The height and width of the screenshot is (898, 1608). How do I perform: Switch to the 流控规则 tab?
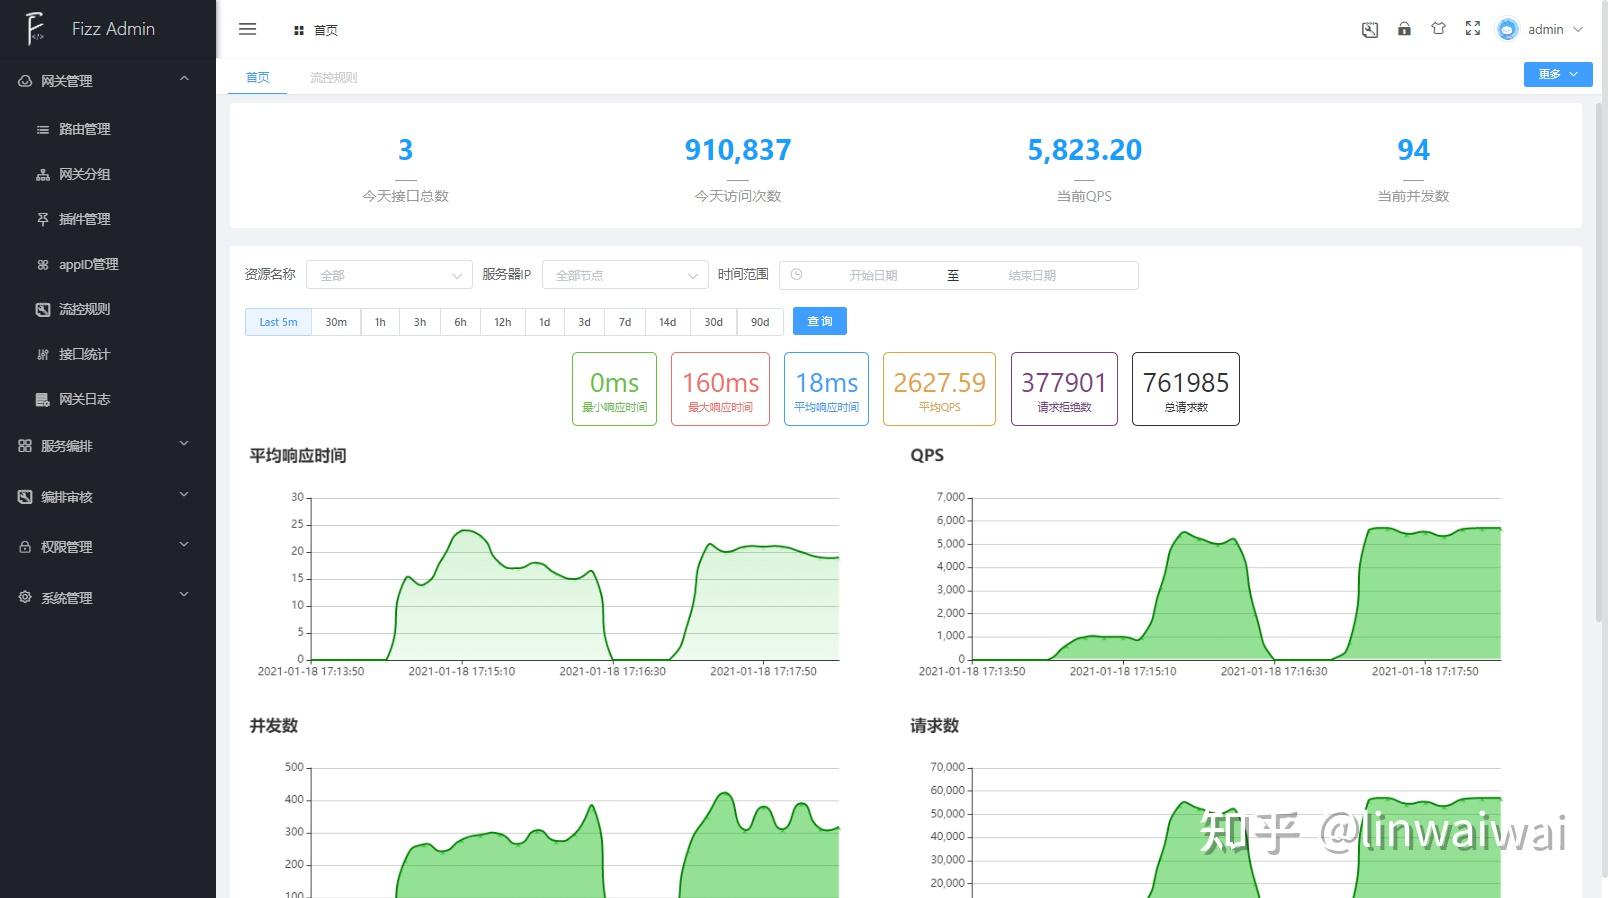(x=333, y=77)
